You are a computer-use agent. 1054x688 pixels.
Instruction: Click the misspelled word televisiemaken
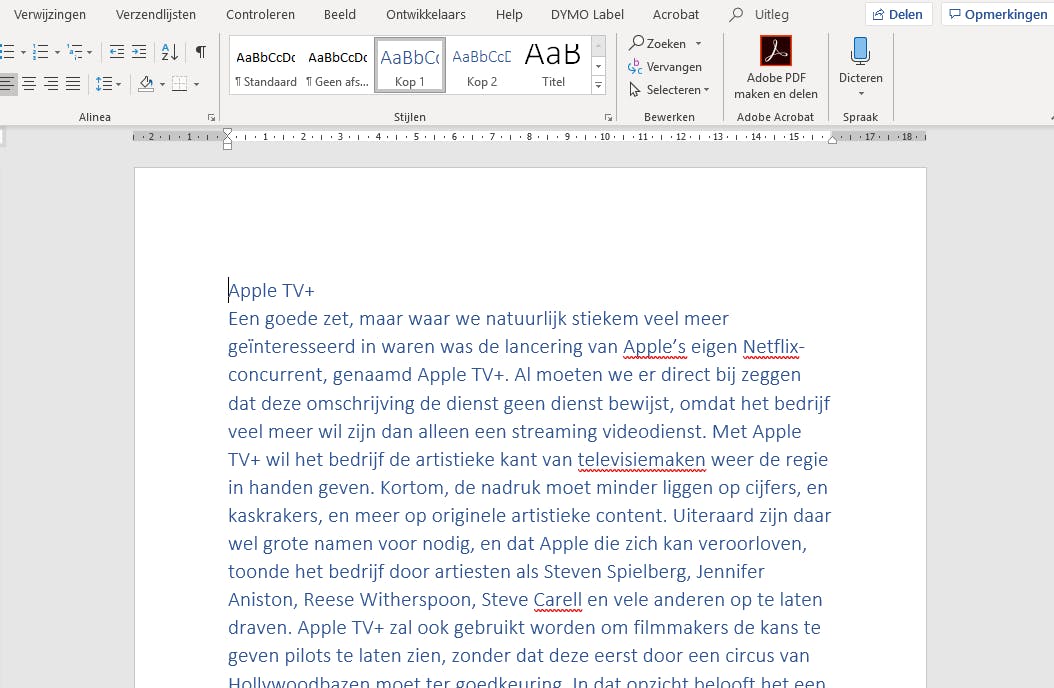point(641,460)
